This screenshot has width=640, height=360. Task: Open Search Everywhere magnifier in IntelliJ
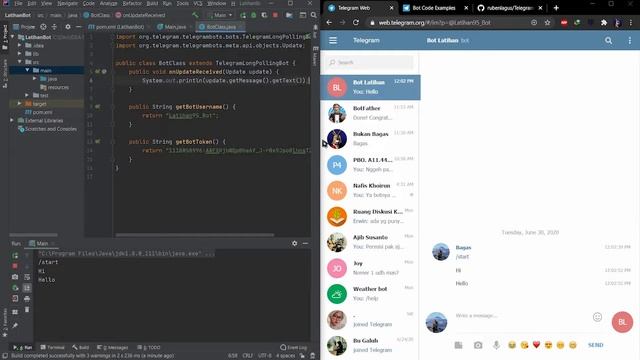pos(313,15)
